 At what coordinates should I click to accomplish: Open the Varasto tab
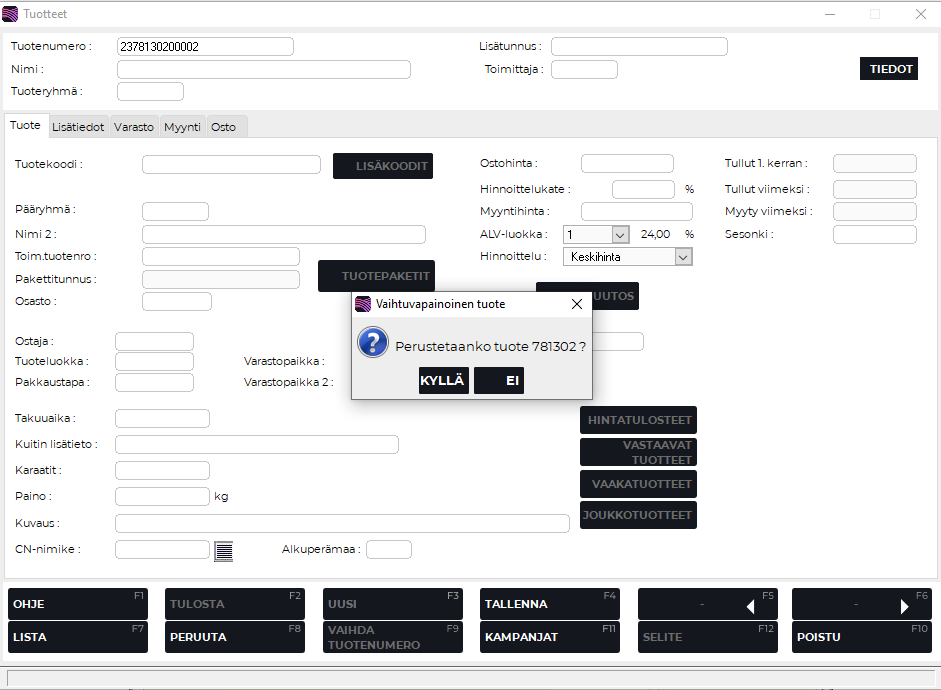[x=134, y=127]
